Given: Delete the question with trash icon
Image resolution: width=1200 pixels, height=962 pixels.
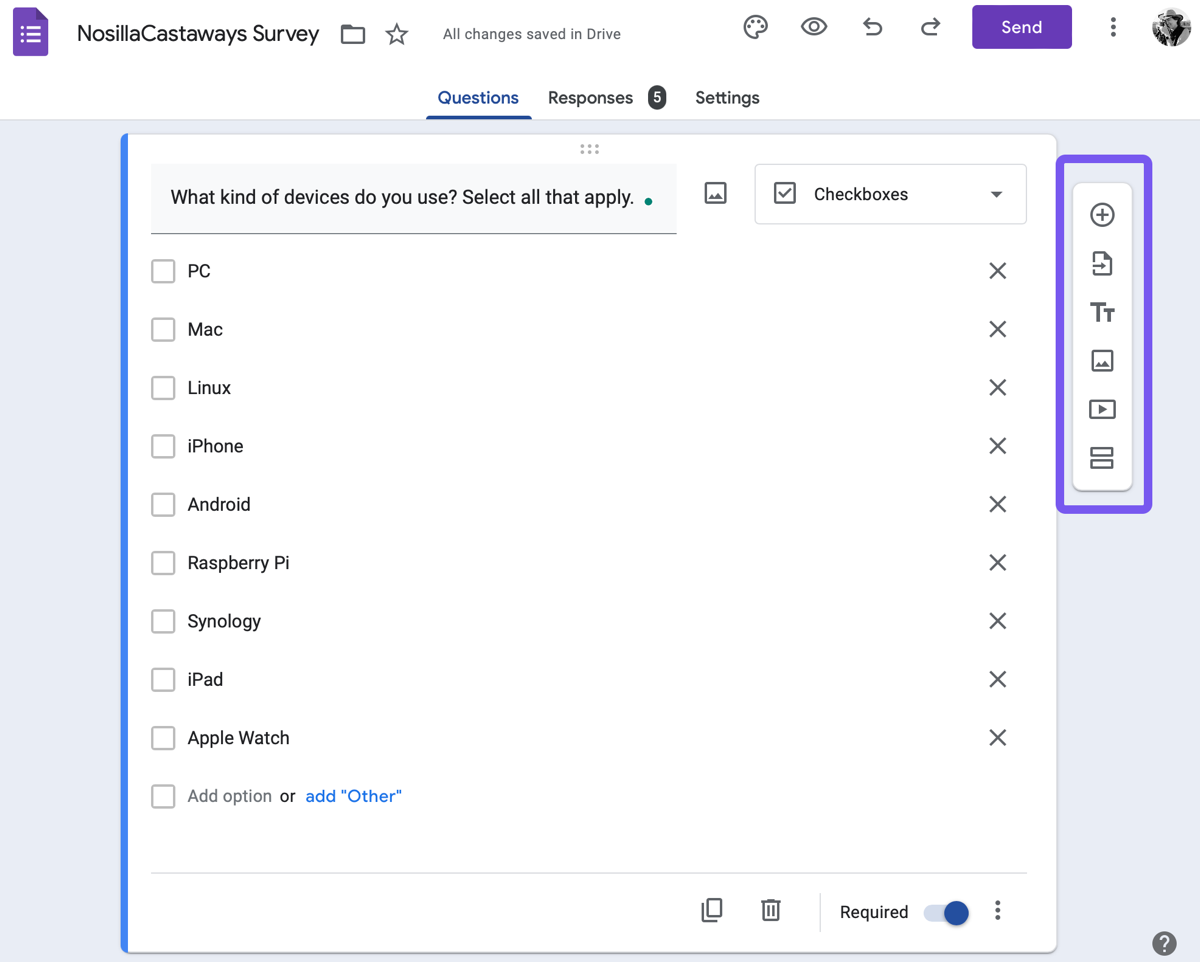Looking at the screenshot, I should (770, 910).
